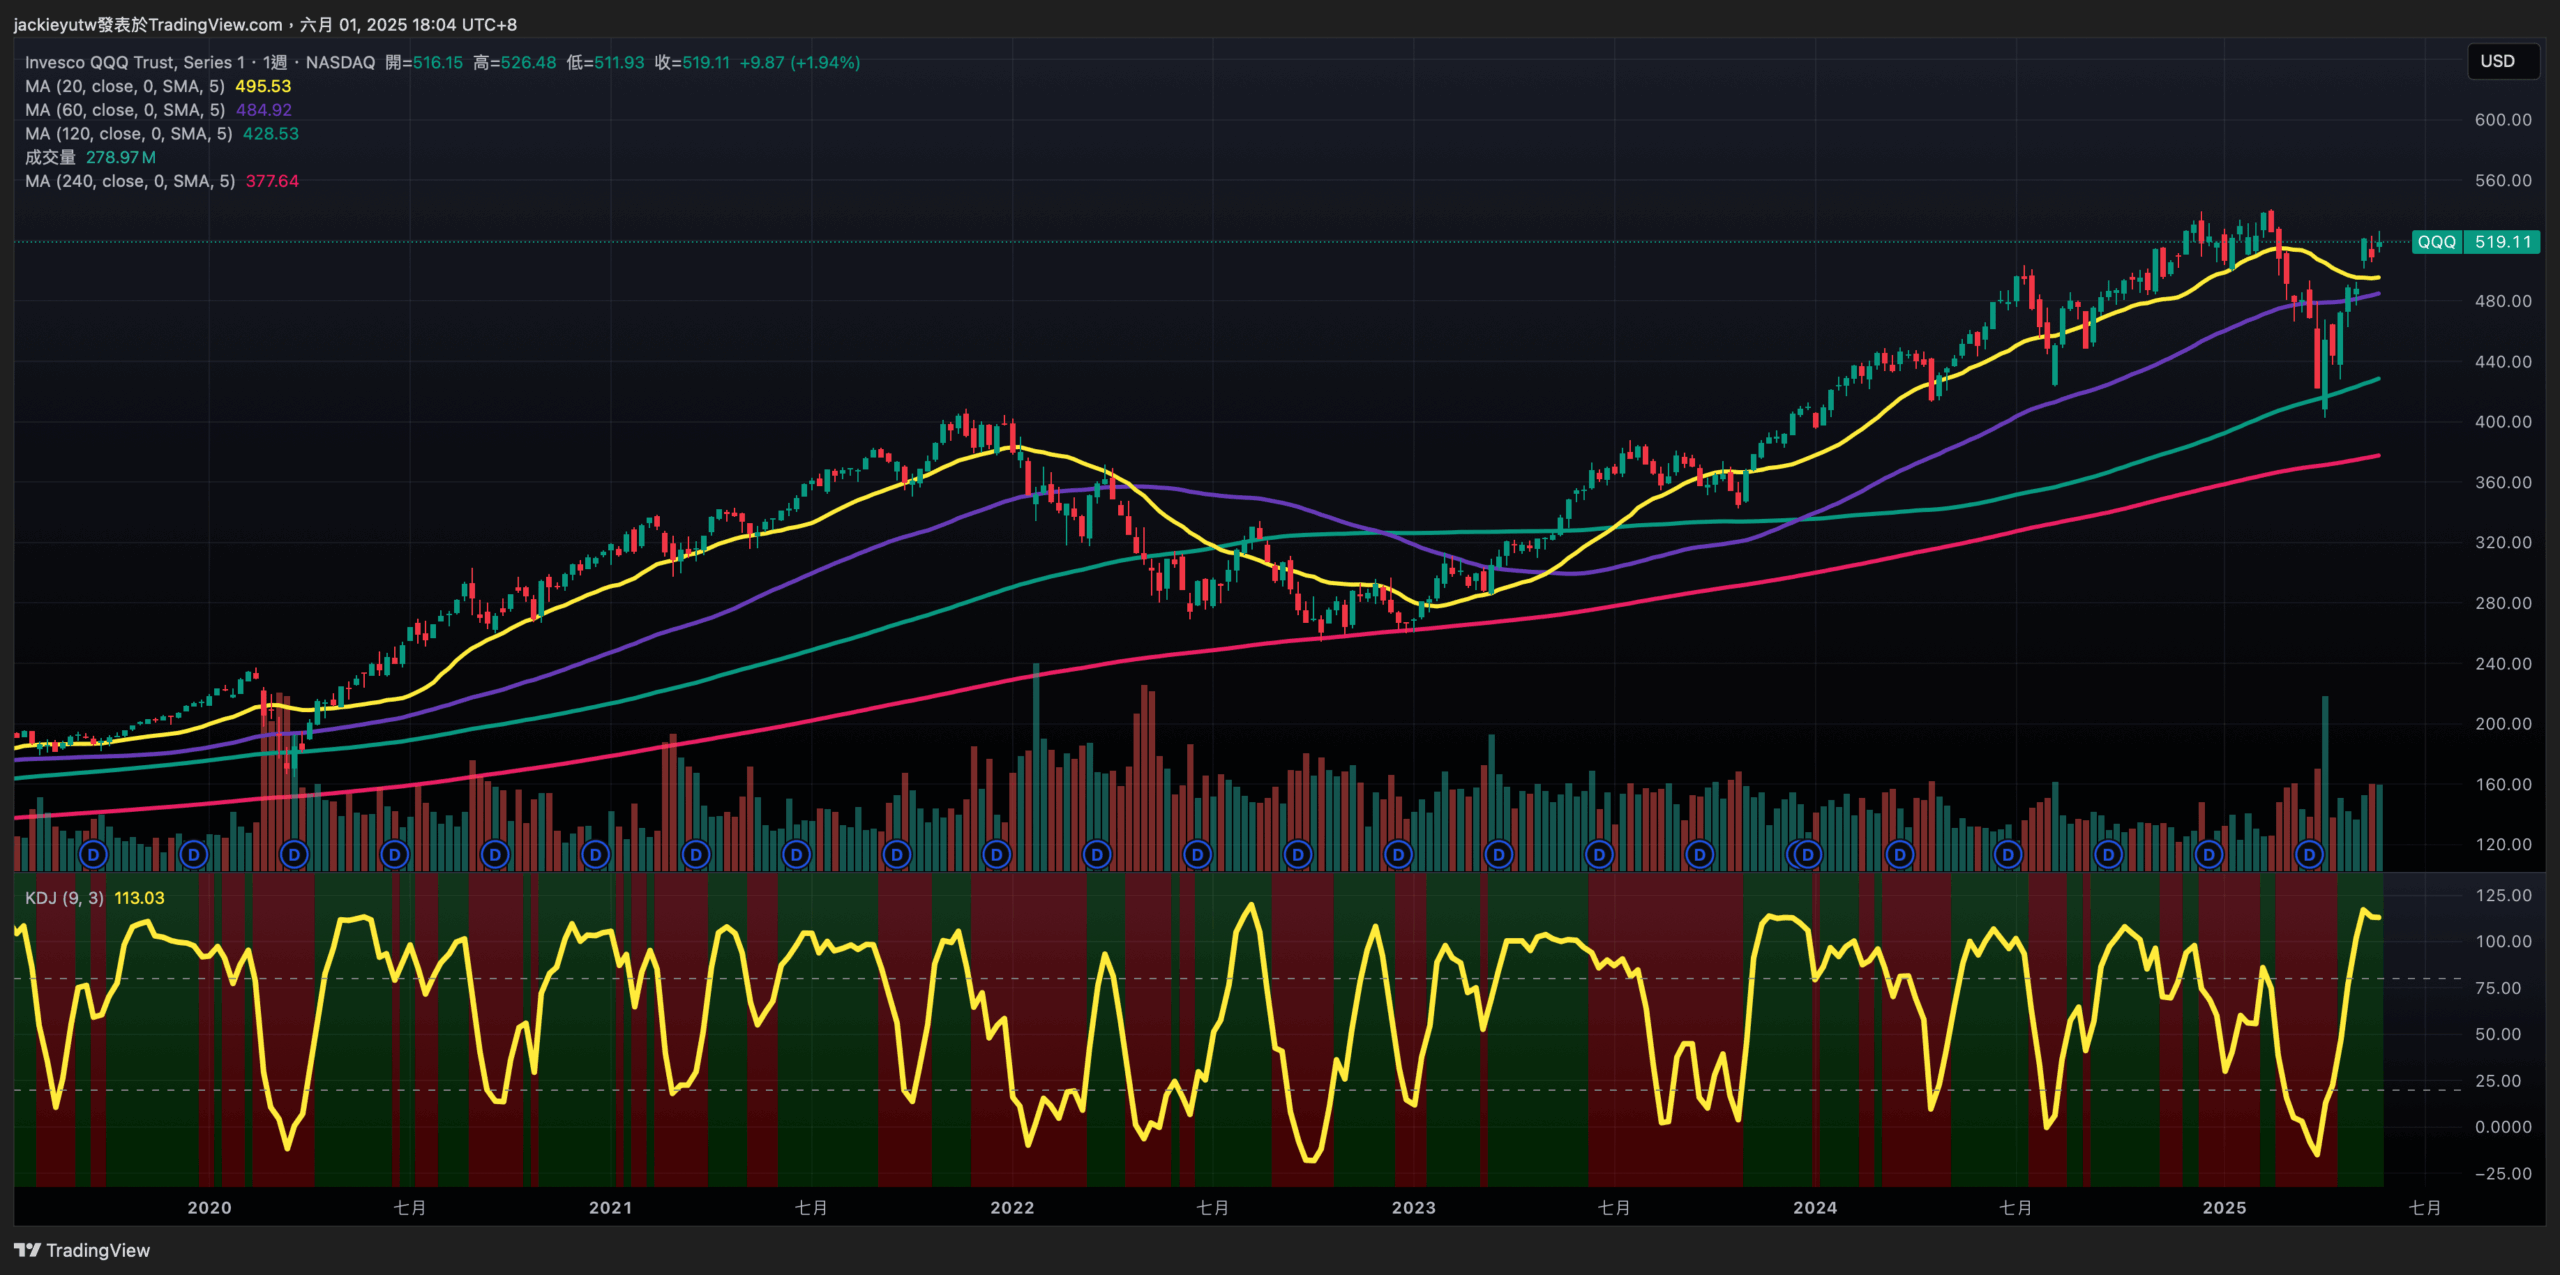Open the D dividend marker above the 2021 label

point(596,855)
